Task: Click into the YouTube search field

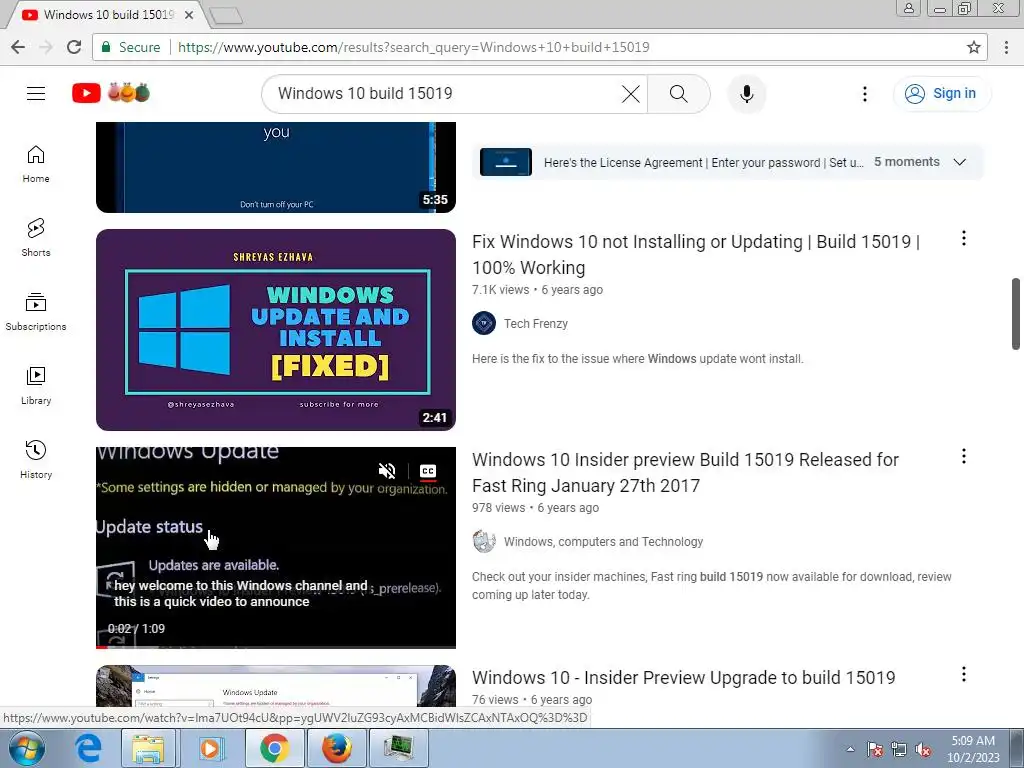Action: [444, 93]
